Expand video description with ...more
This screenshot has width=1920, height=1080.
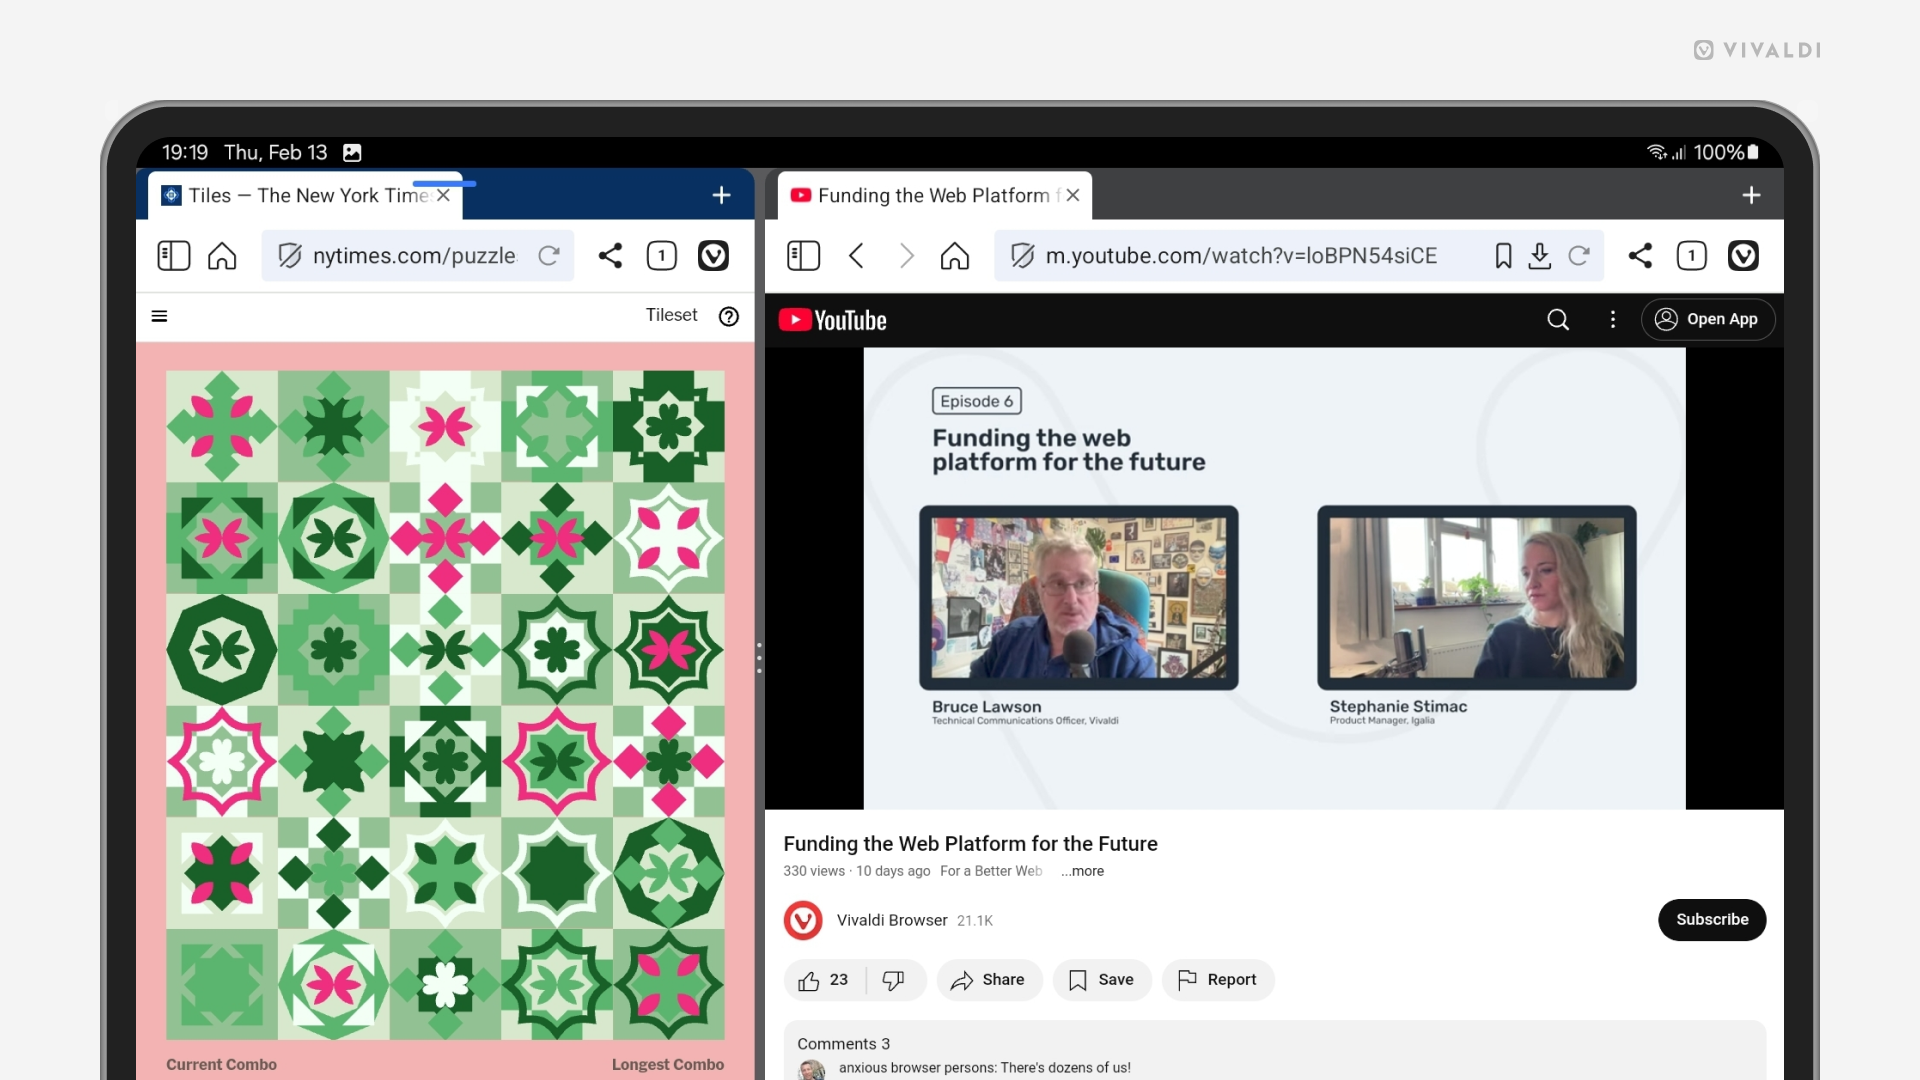(1082, 871)
